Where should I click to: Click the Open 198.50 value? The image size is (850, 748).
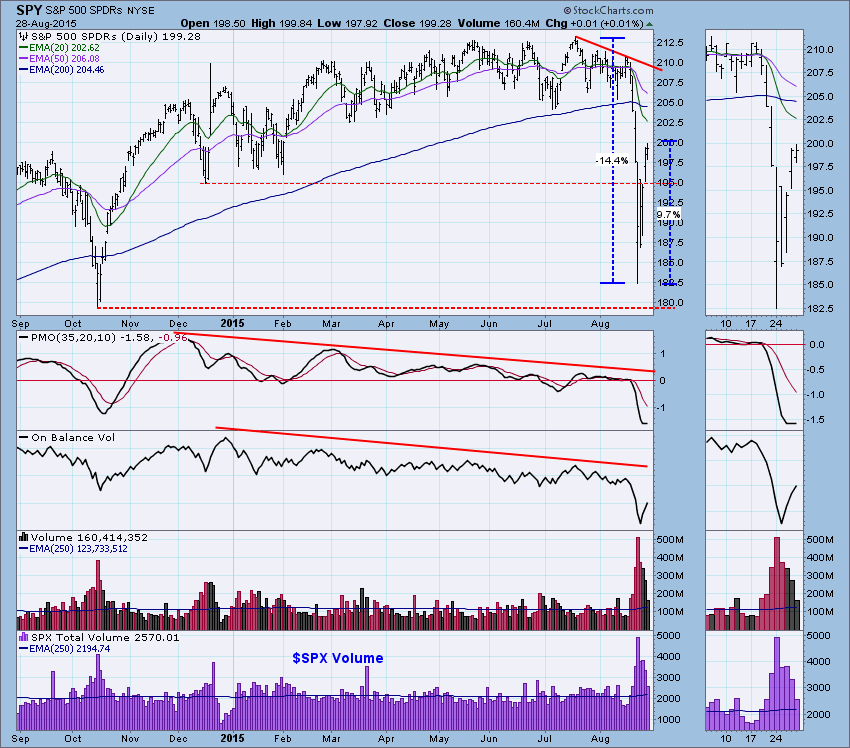(x=212, y=23)
